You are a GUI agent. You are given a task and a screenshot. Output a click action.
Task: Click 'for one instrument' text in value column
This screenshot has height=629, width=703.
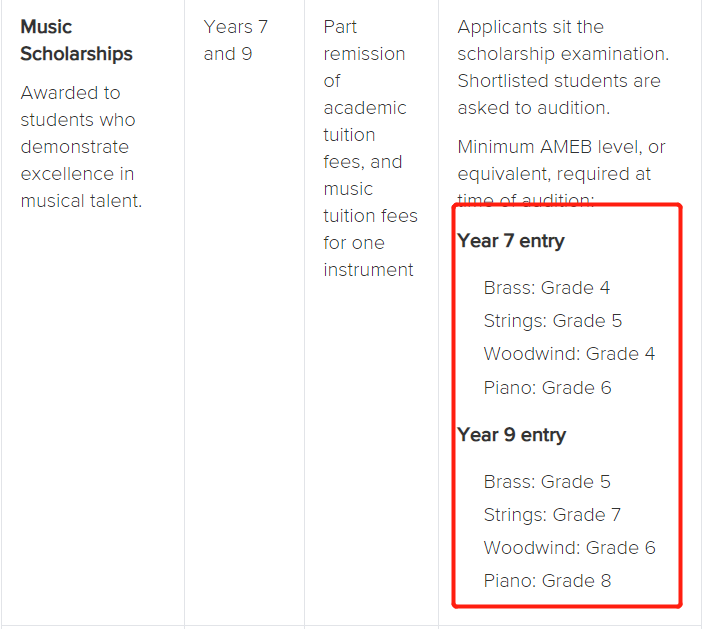pos(368,256)
